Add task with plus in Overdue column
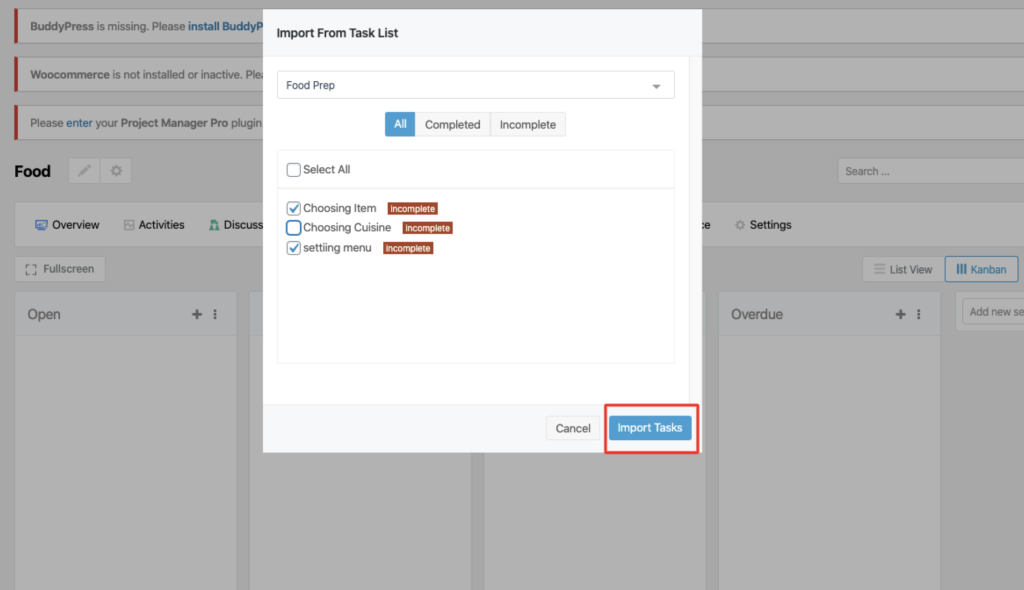Screen dimensions: 1024x590 pos(901,314)
